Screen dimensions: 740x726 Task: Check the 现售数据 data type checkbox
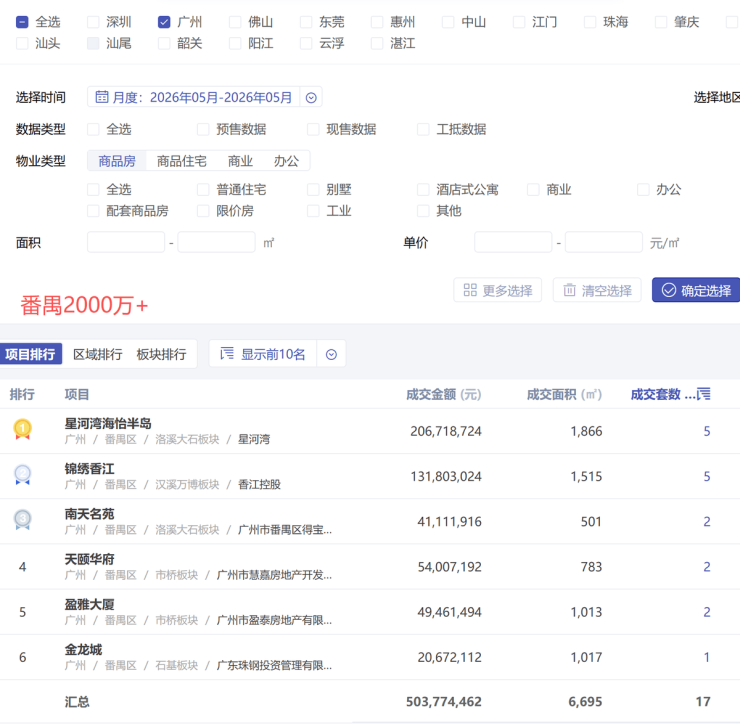pyautogui.click(x=313, y=129)
